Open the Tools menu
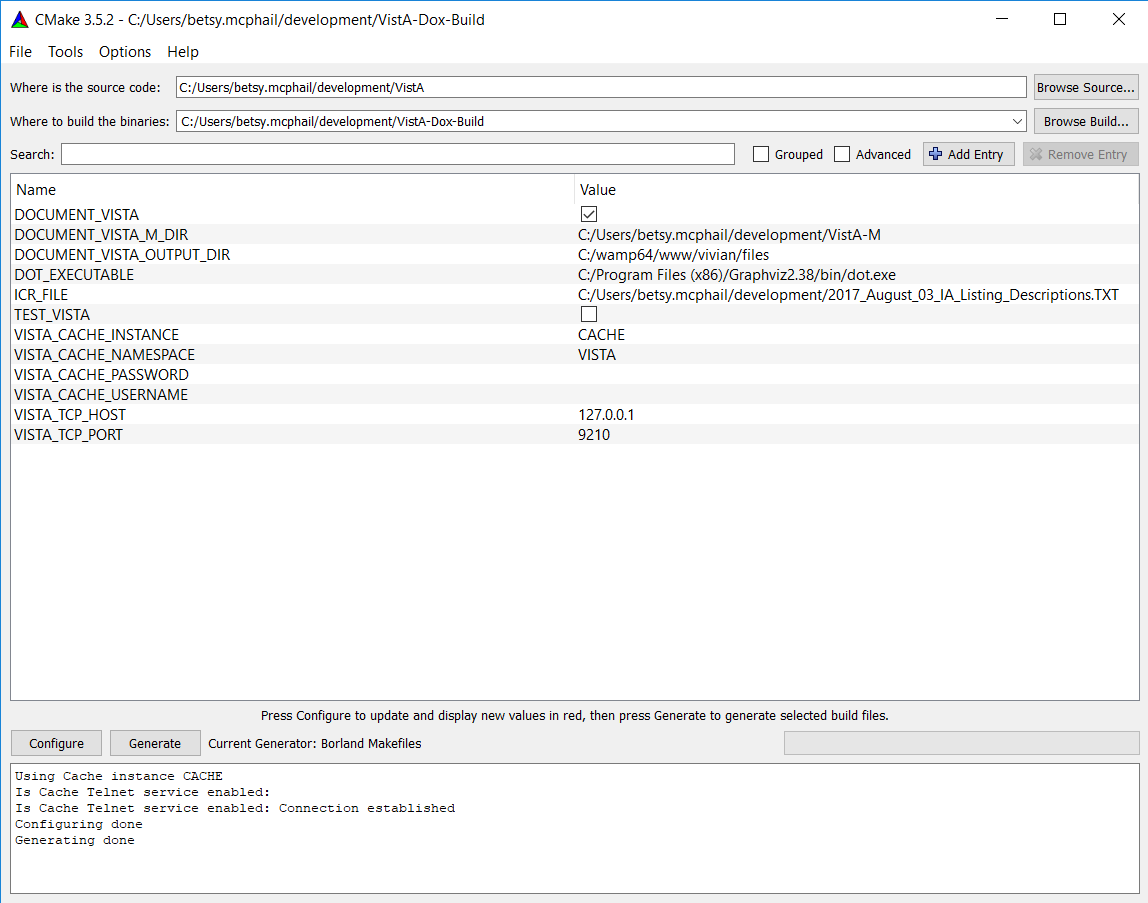Viewport: 1148px width, 903px height. pyautogui.click(x=66, y=52)
